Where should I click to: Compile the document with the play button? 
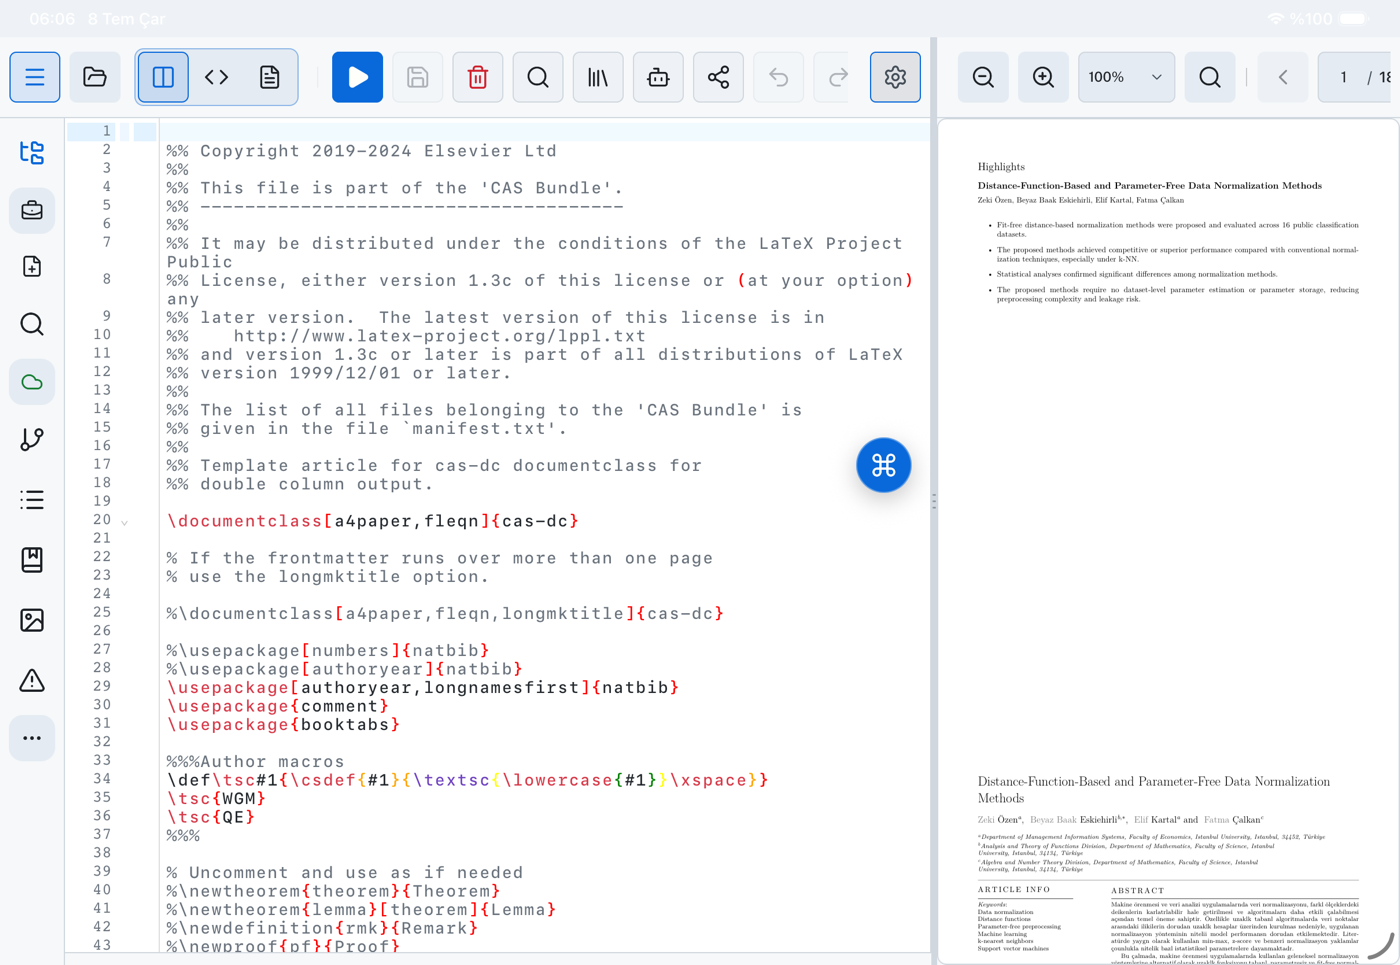pos(357,77)
